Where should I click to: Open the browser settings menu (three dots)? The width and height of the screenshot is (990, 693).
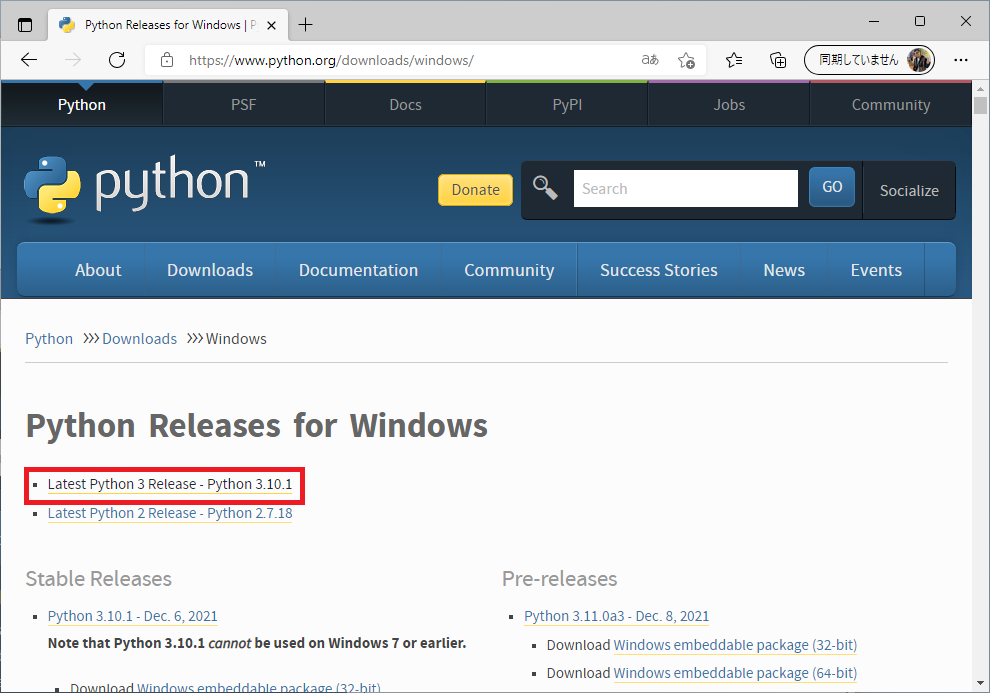pyautogui.click(x=961, y=60)
